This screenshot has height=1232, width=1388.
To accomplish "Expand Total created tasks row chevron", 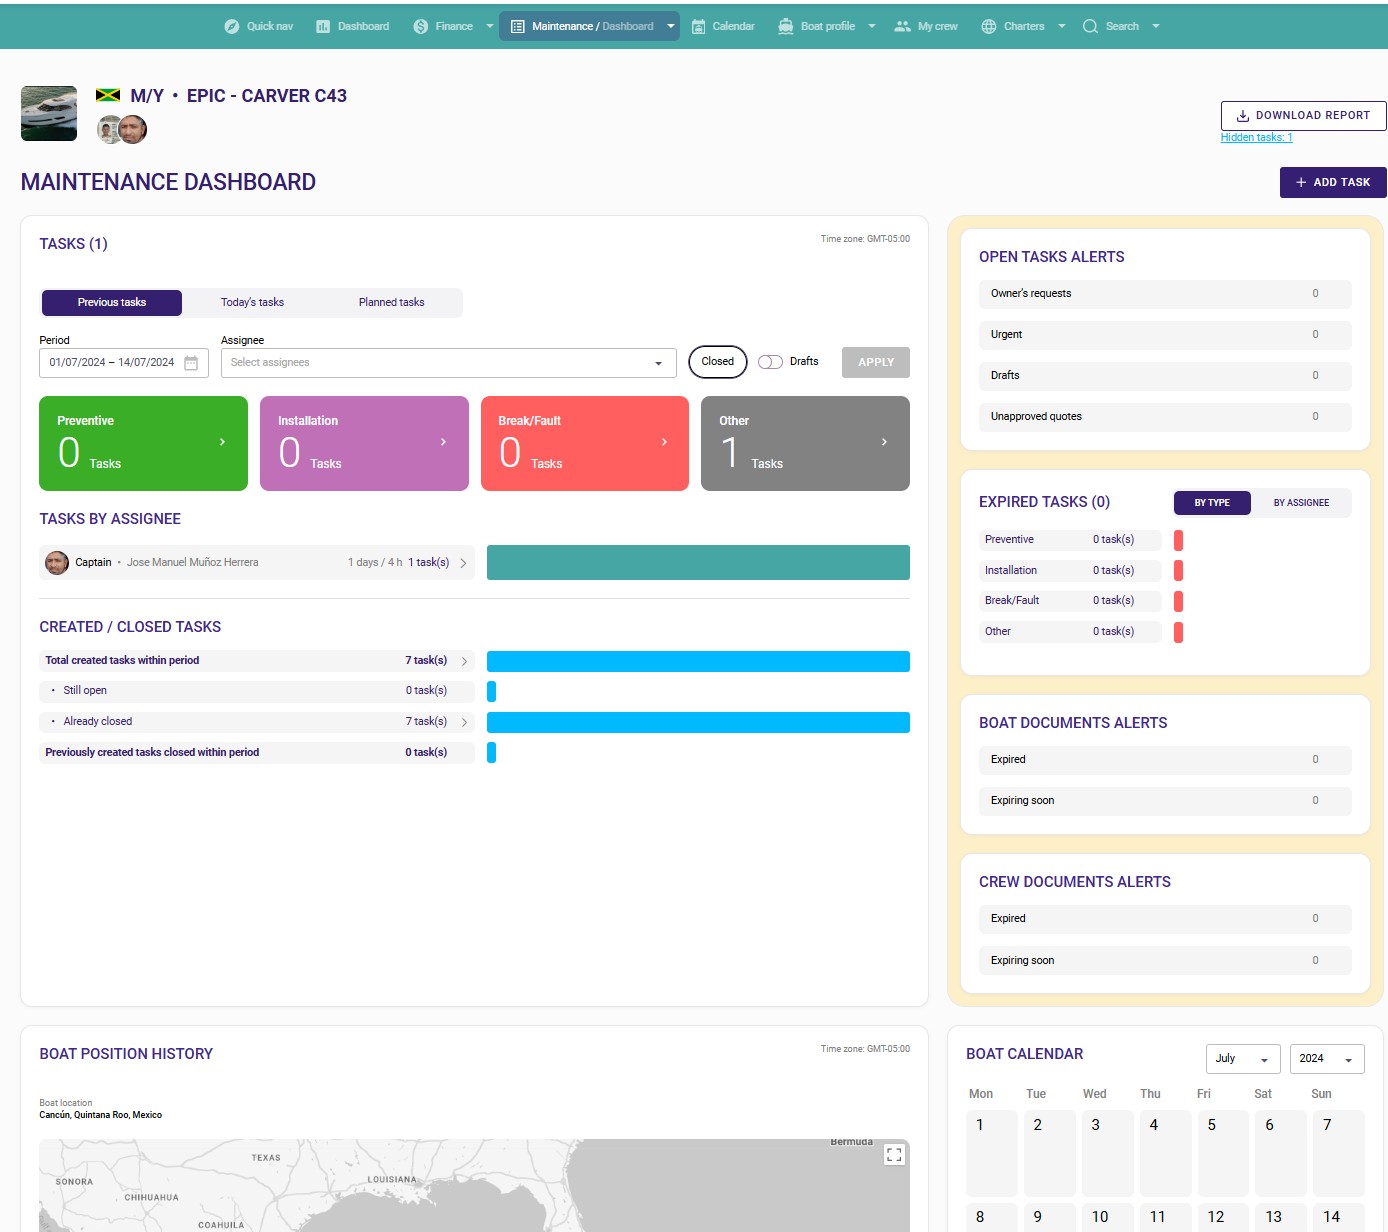I will (x=464, y=661).
